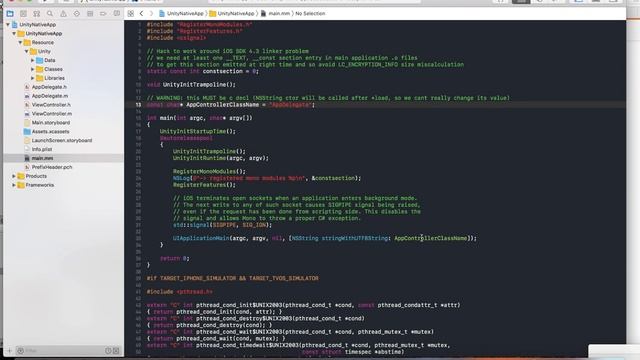Click the add file plus button

pyautogui.click(x=10, y=351)
